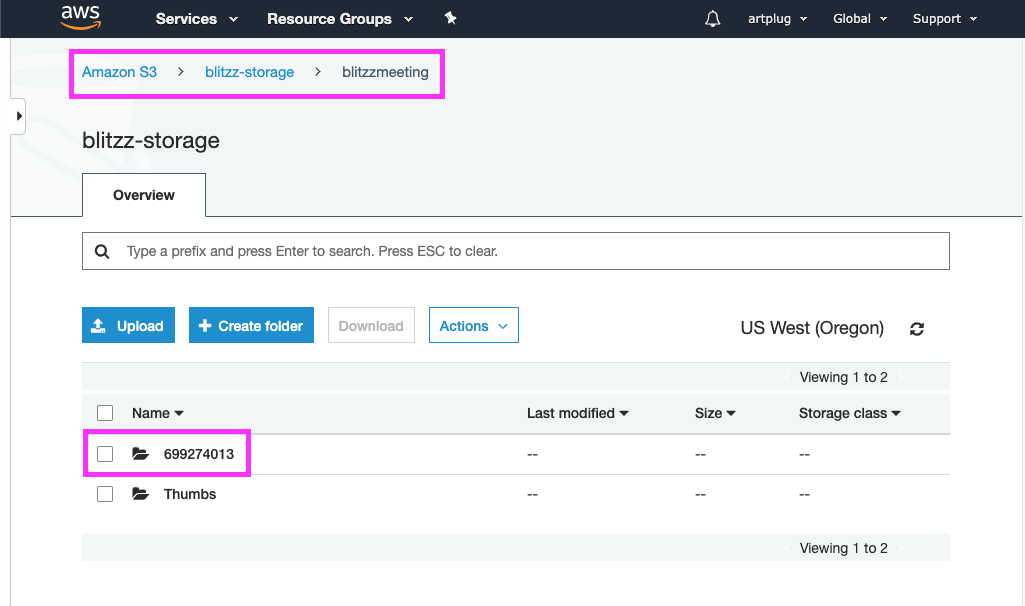Open the artplug account menu
This screenshot has height=606, width=1025.
(x=777, y=19)
